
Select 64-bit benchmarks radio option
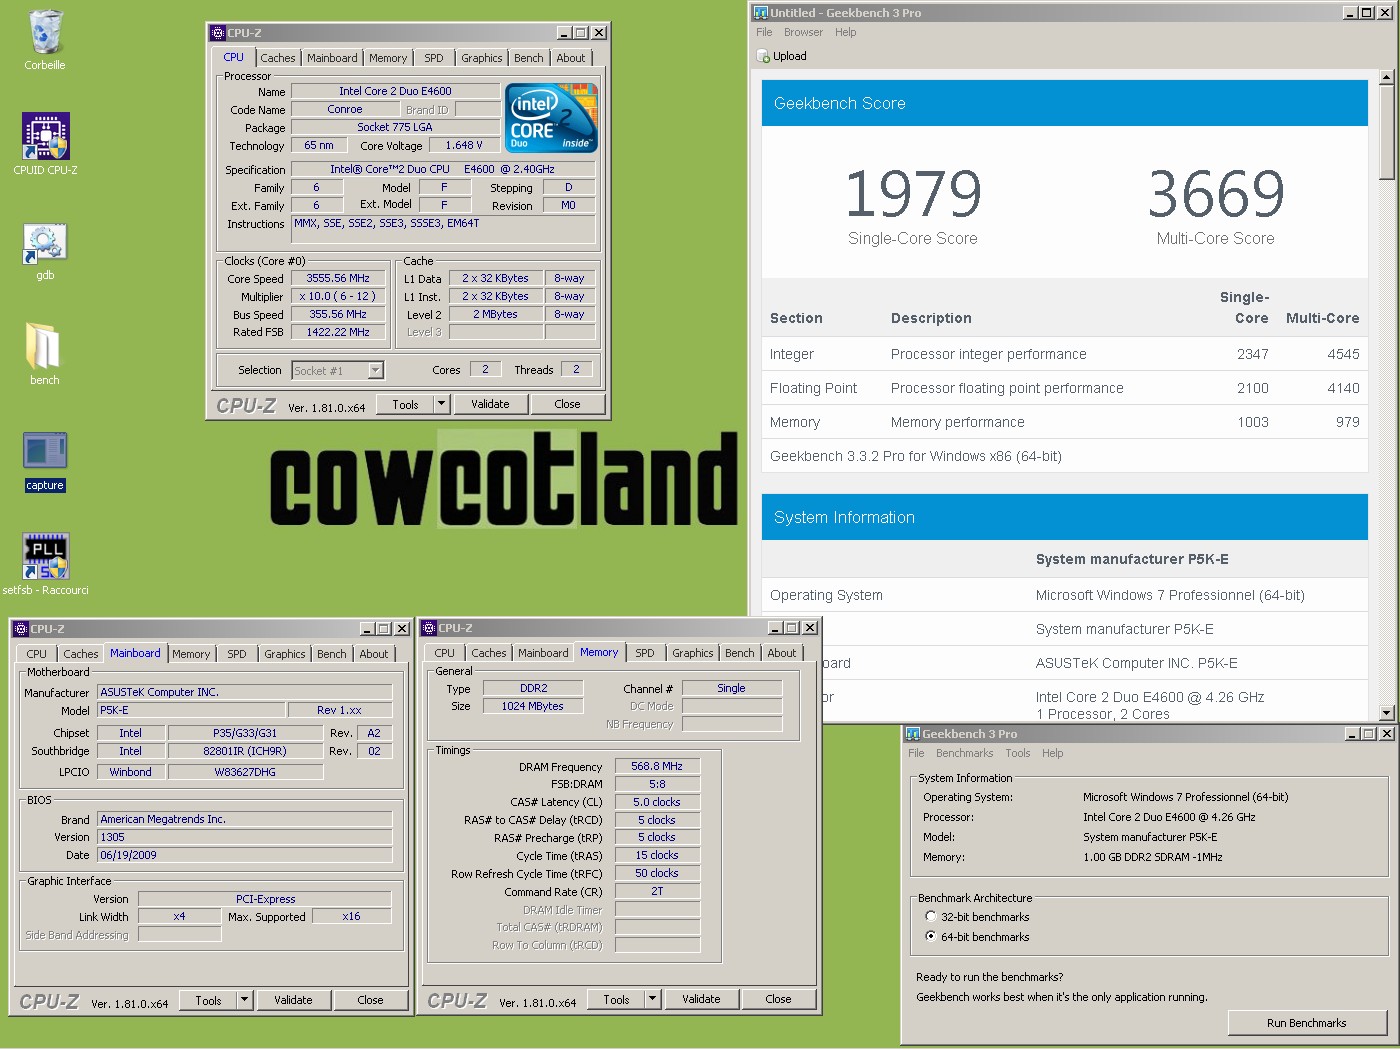(931, 936)
